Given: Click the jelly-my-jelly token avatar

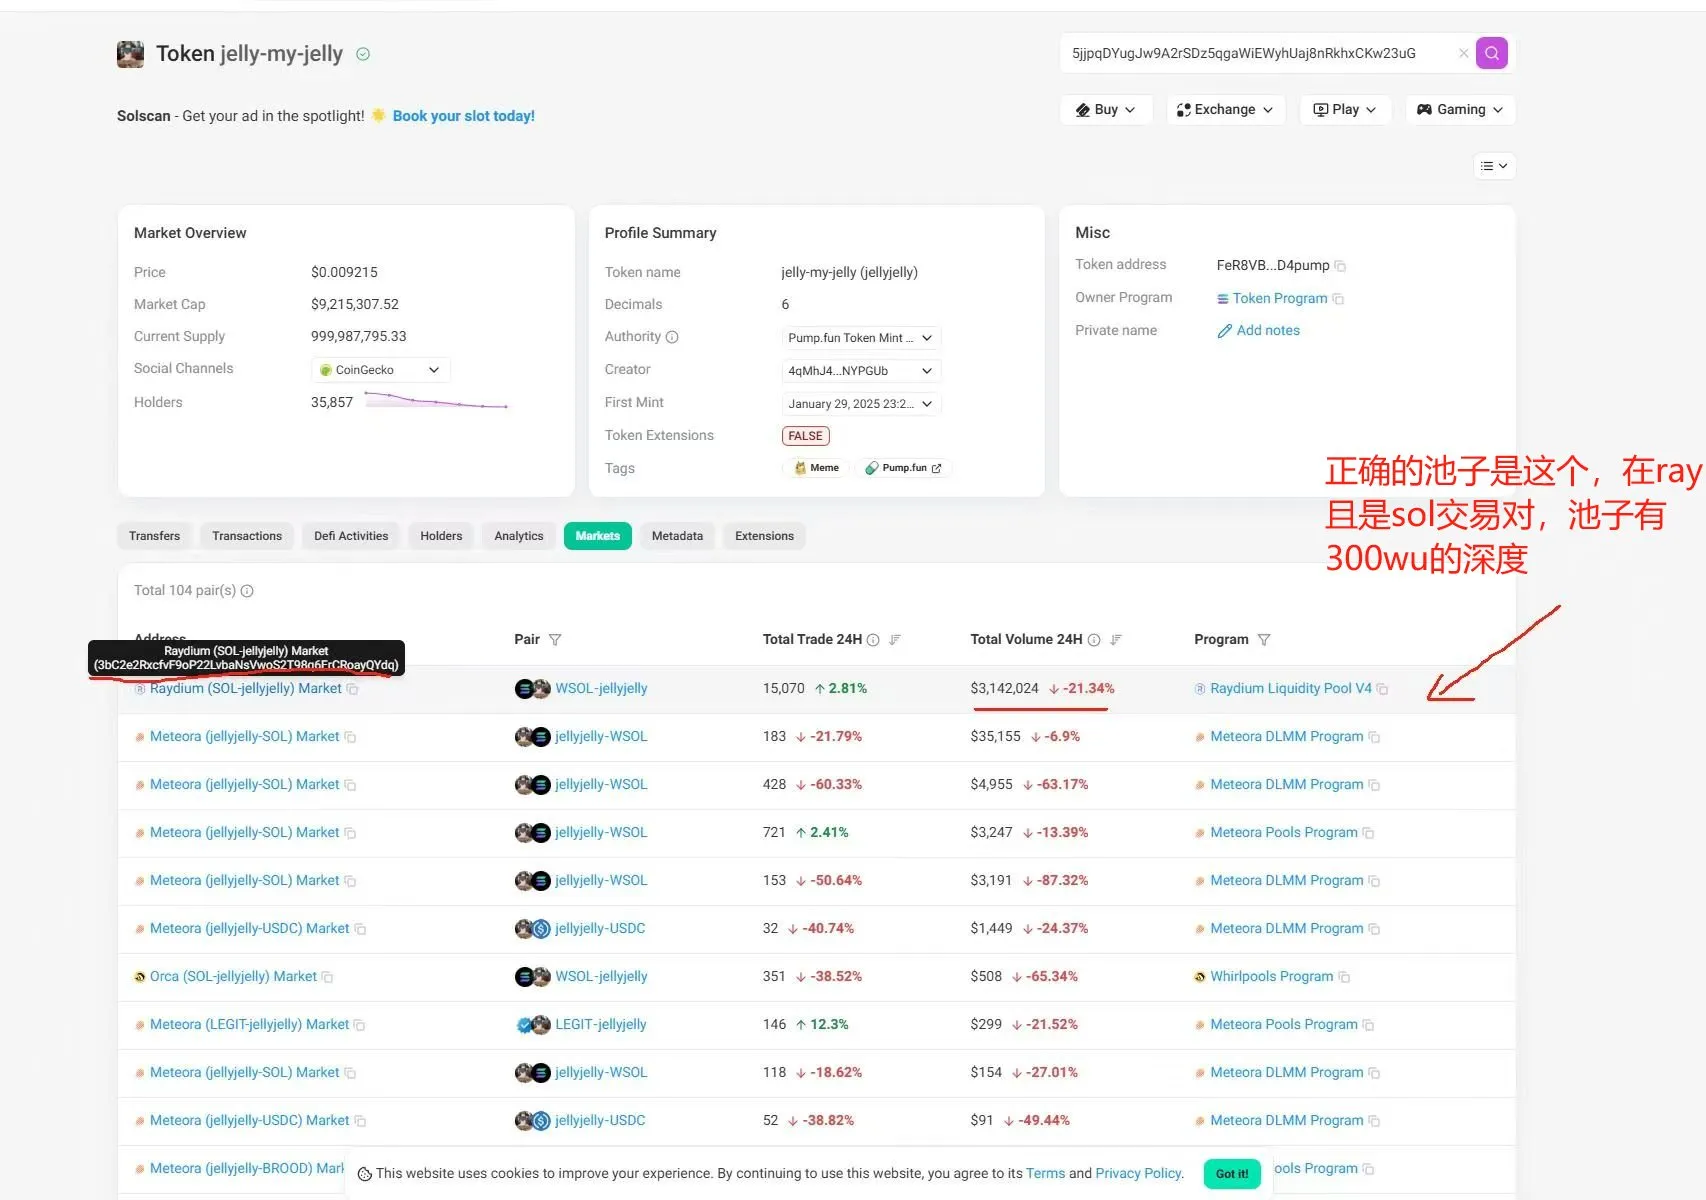Looking at the screenshot, I should pos(130,54).
